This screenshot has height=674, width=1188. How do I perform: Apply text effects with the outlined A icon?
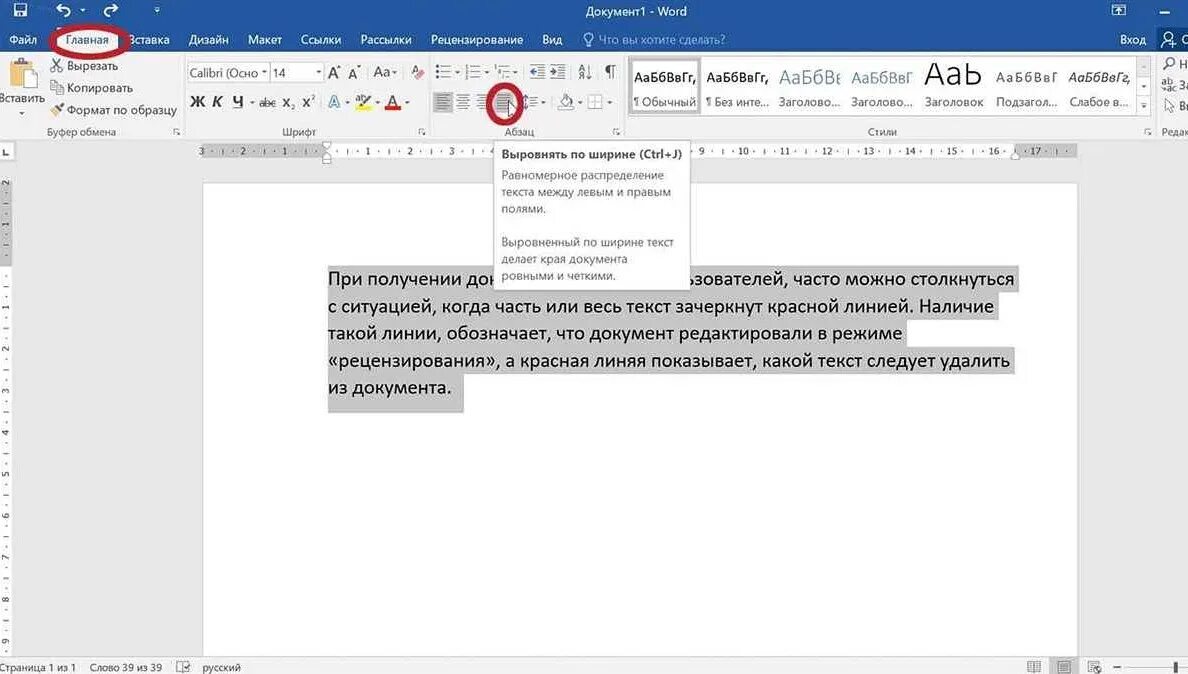point(333,101)
